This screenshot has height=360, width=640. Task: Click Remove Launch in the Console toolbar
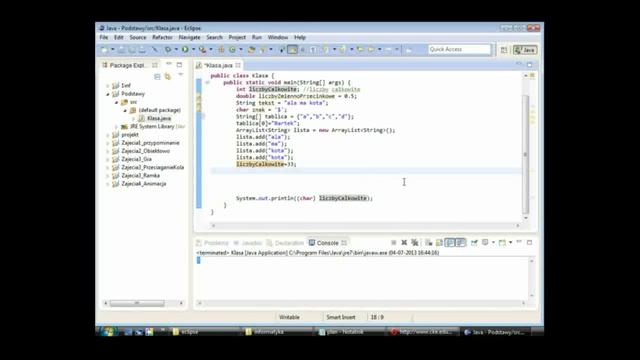pos(404,242)
